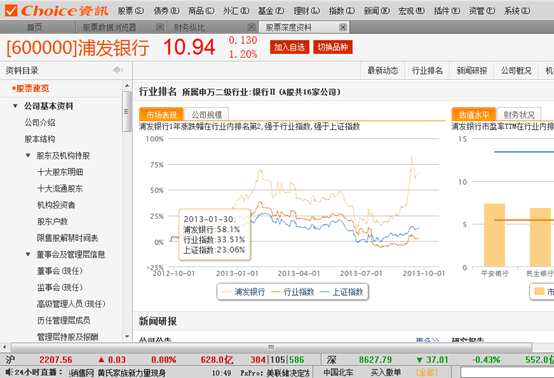Collapse the 董事会及管理层信息 tree node
Image resolution: width=554 pixels, height=378 pixels.
[x=28, y=254]
